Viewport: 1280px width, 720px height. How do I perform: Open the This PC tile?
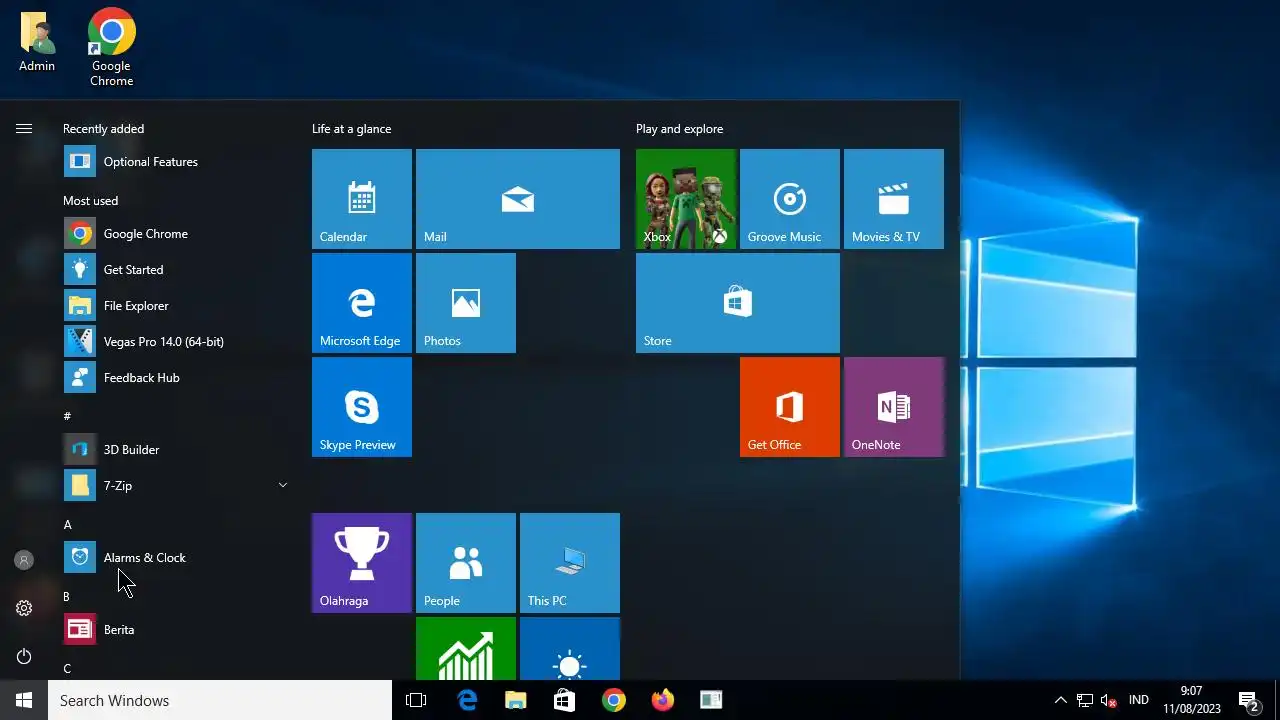(570, 563)
